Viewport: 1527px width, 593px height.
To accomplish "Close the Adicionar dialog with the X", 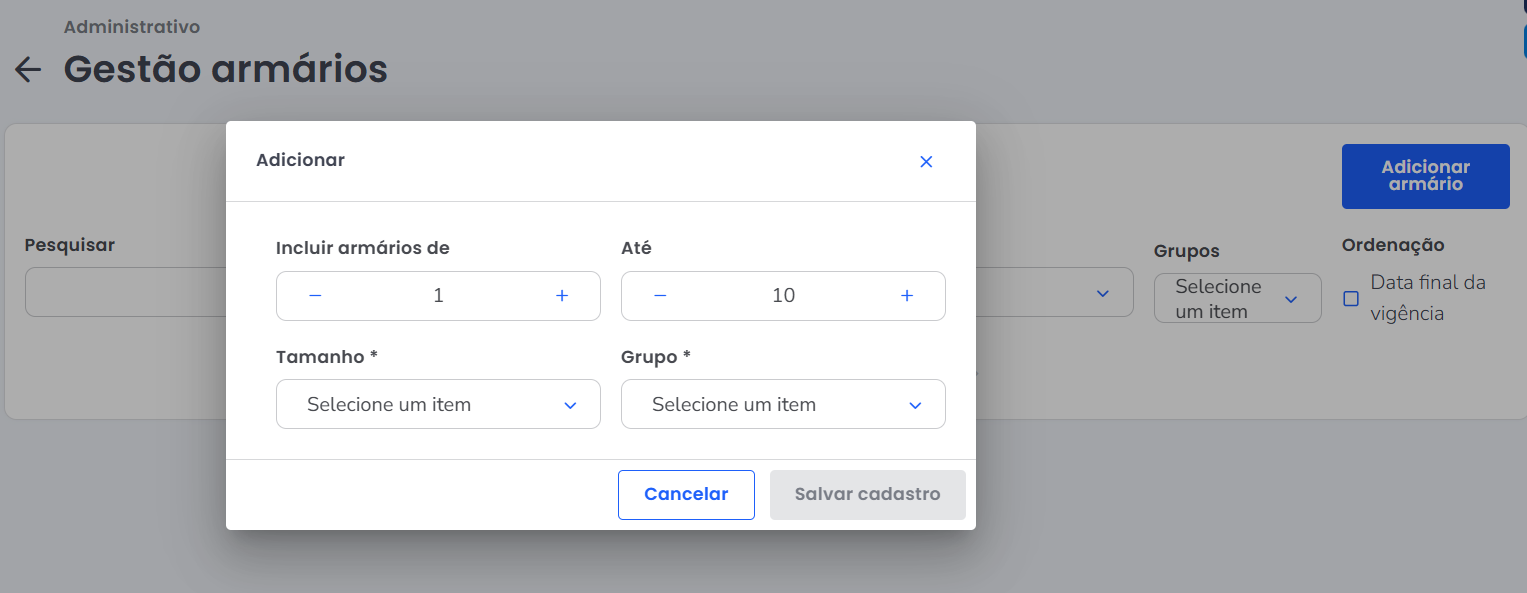I will [x=926, y=162].
